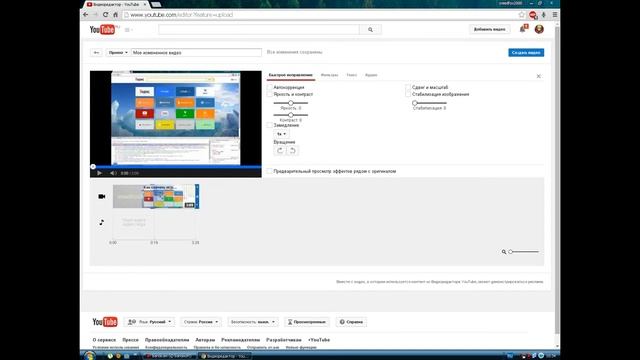Click the video preview progress bar
The image size is (640, 360).
pyautogui.click(x=176, y=167)
